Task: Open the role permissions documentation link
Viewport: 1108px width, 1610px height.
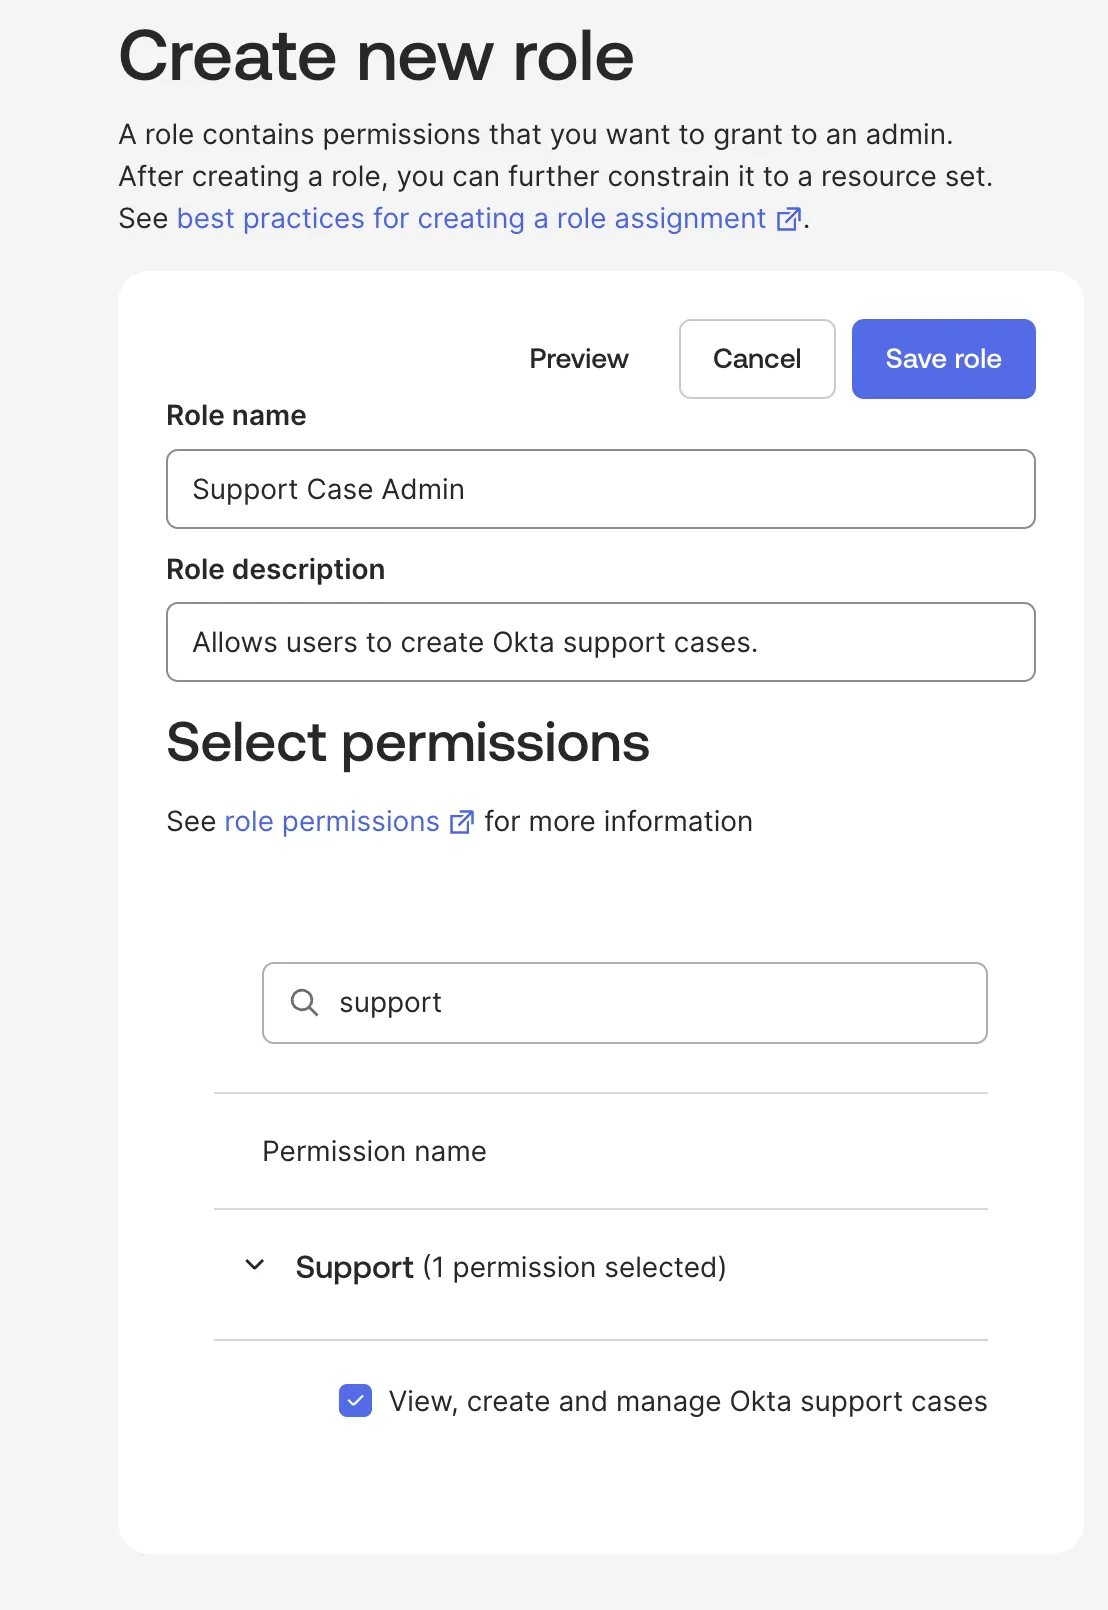Action: tap(332, 822)
